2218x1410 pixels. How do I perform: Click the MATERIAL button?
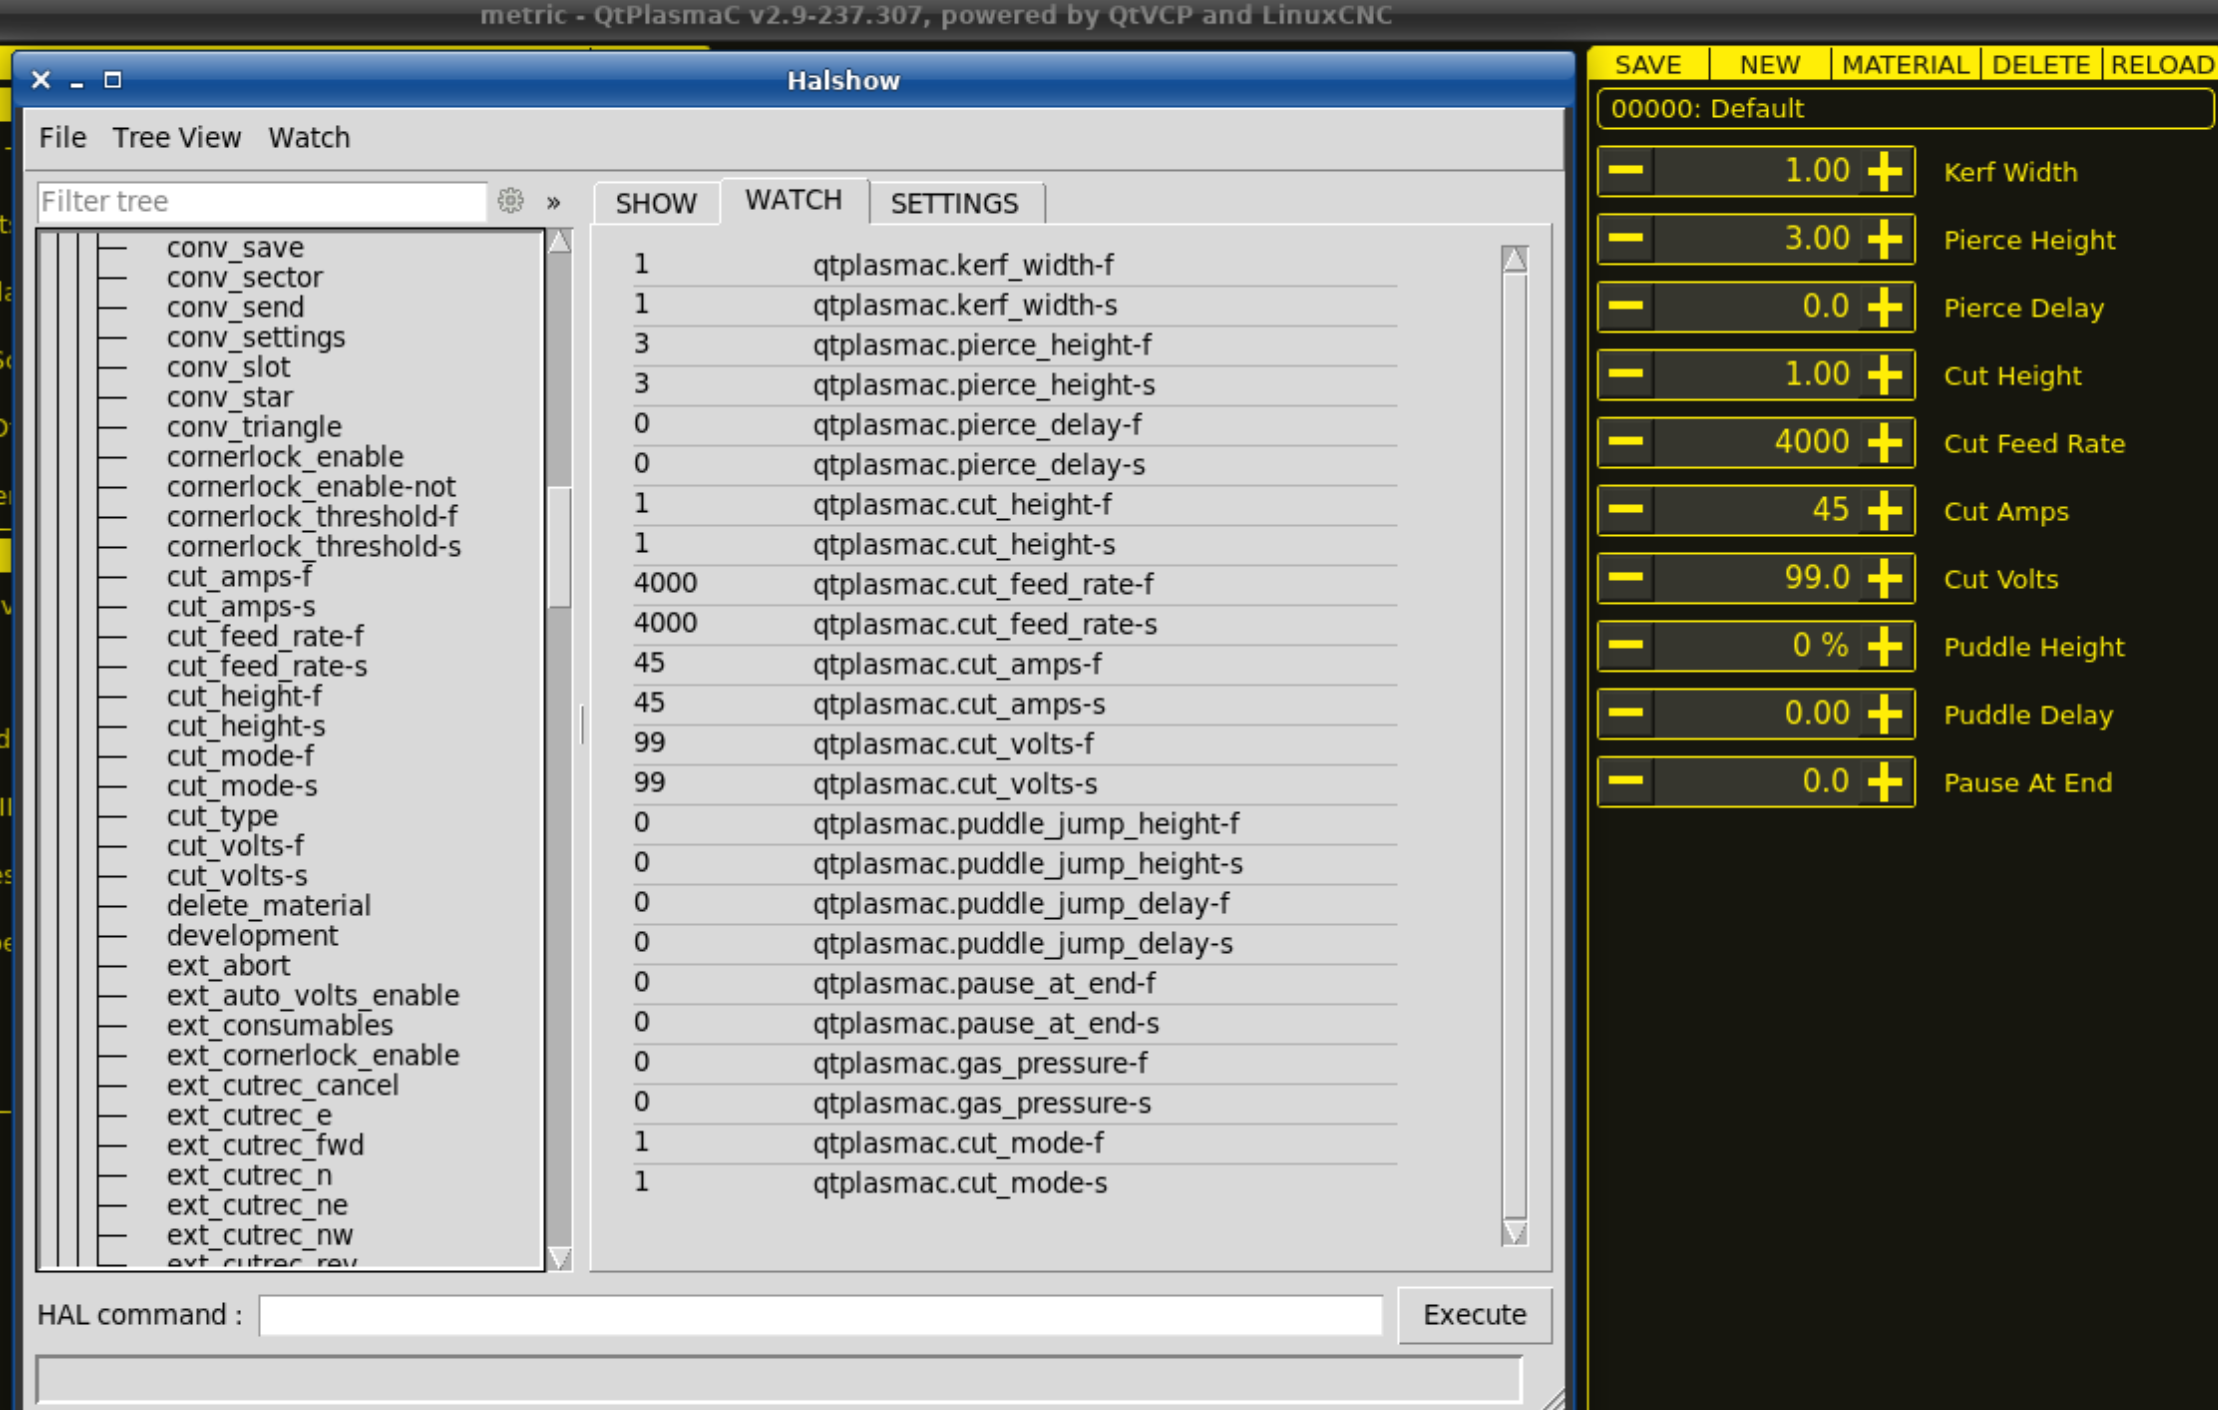pos(1905,64)
